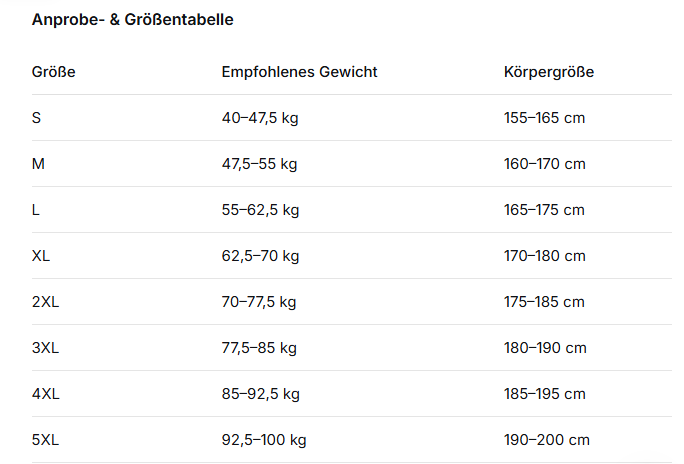The image size is (684, 464).
Task: Click the '170–180 cm' height cell
Action: click(545, 256)
